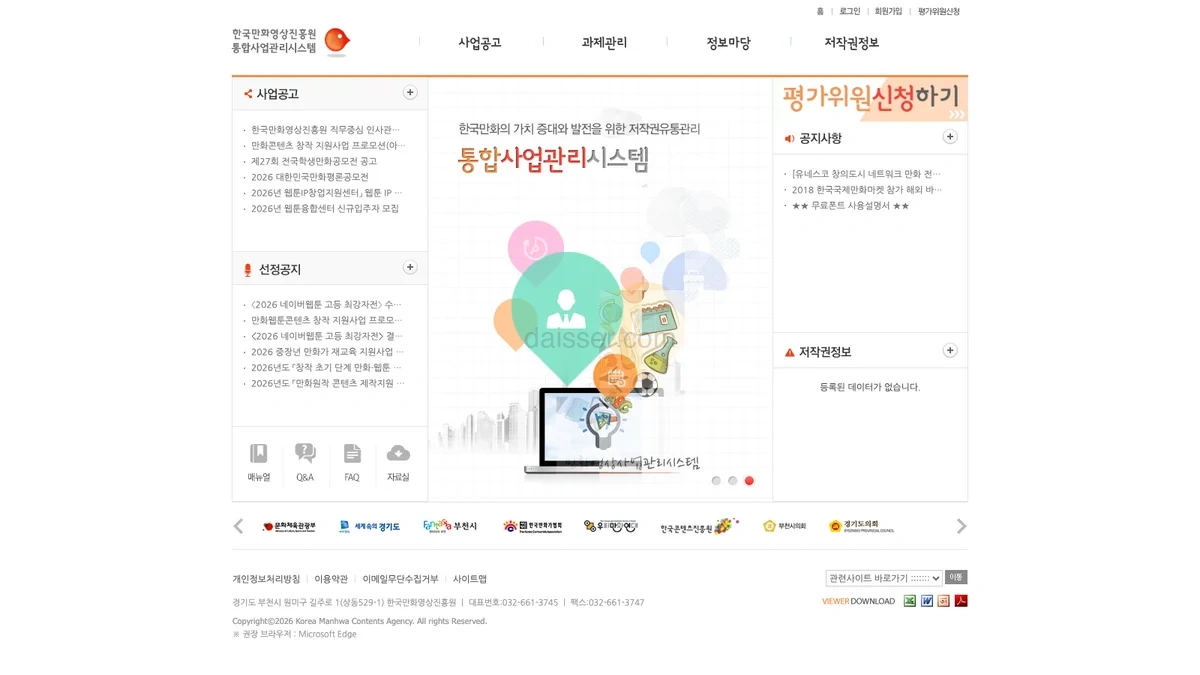Download the Excel viewer
Viewport: 1200px width, 675px height.
pyautogui.click(x=910, y=601)
